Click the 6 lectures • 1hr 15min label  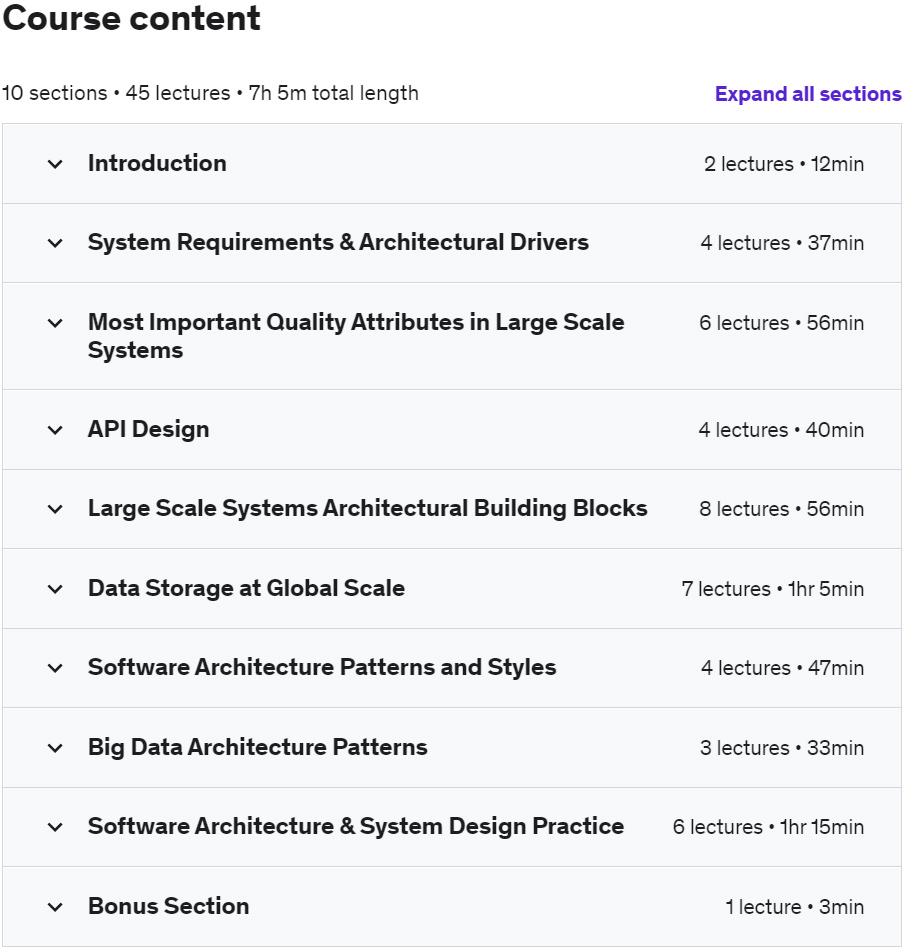tap(768, 827)
